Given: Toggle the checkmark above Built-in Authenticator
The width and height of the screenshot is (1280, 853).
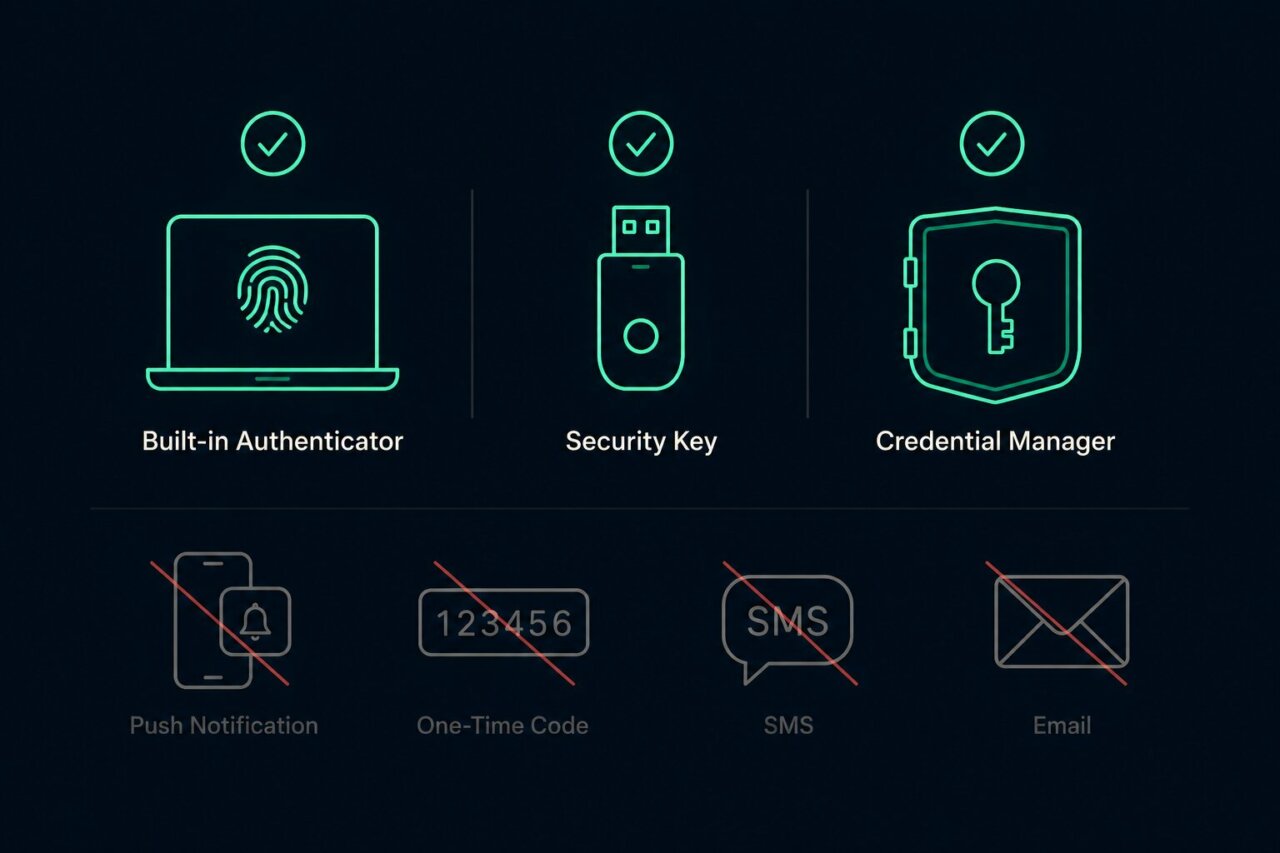Looking at the screenshot, I should 273,145.
